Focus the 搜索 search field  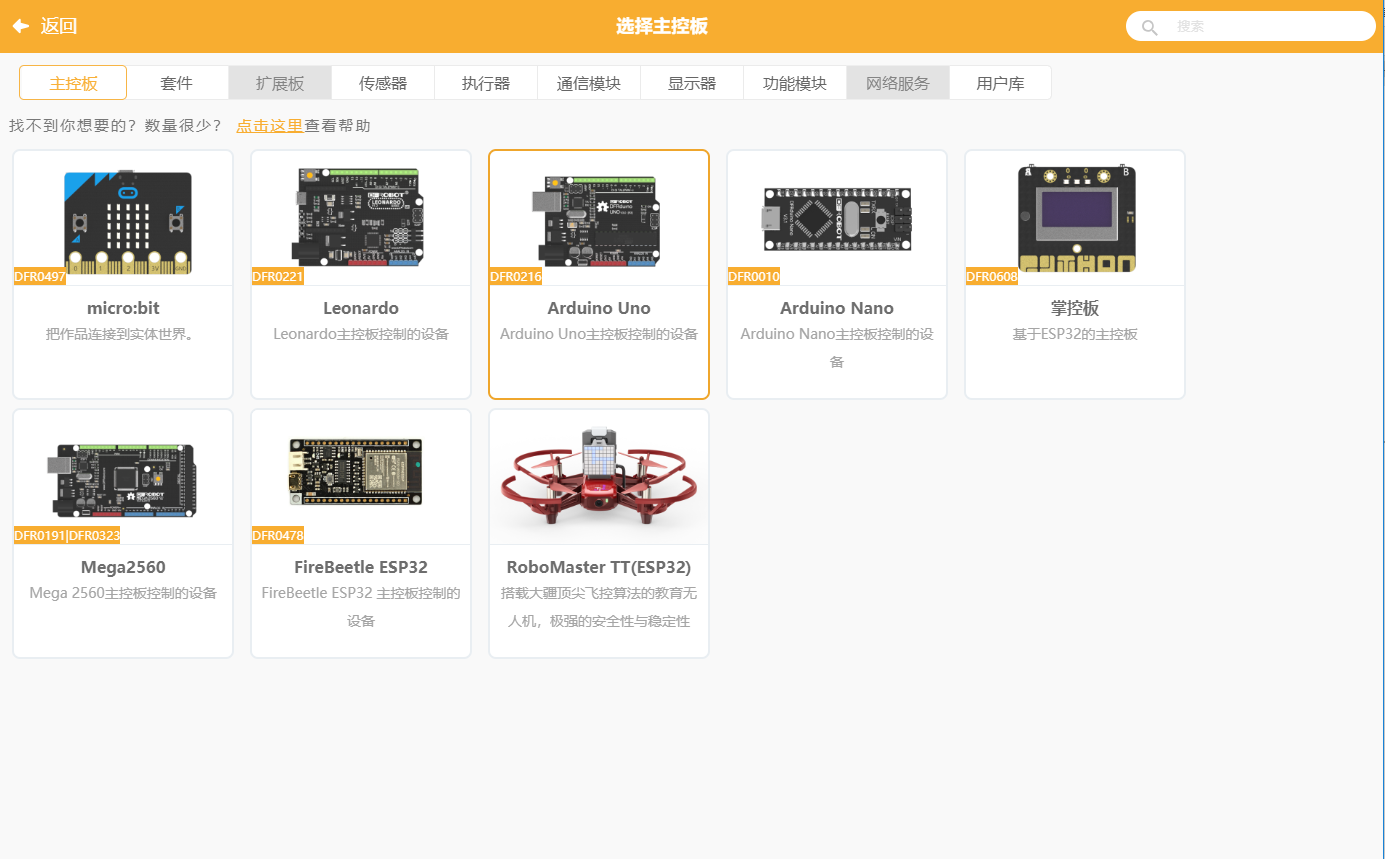tap(1251, 26)
